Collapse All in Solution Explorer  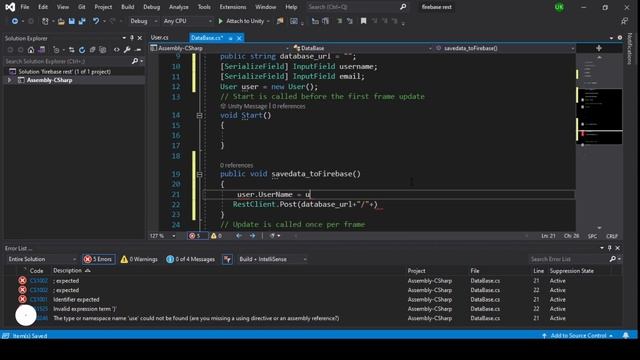click(x=93, y=50)
